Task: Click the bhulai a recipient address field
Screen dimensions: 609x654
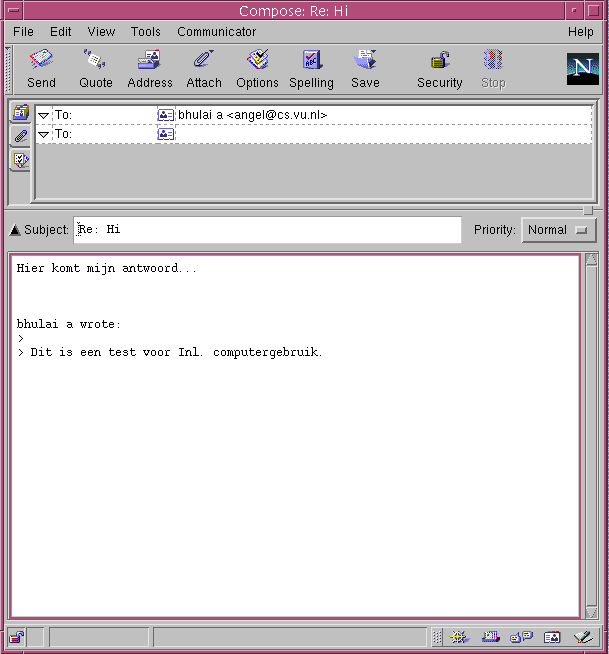Action: tap(383, 115)
